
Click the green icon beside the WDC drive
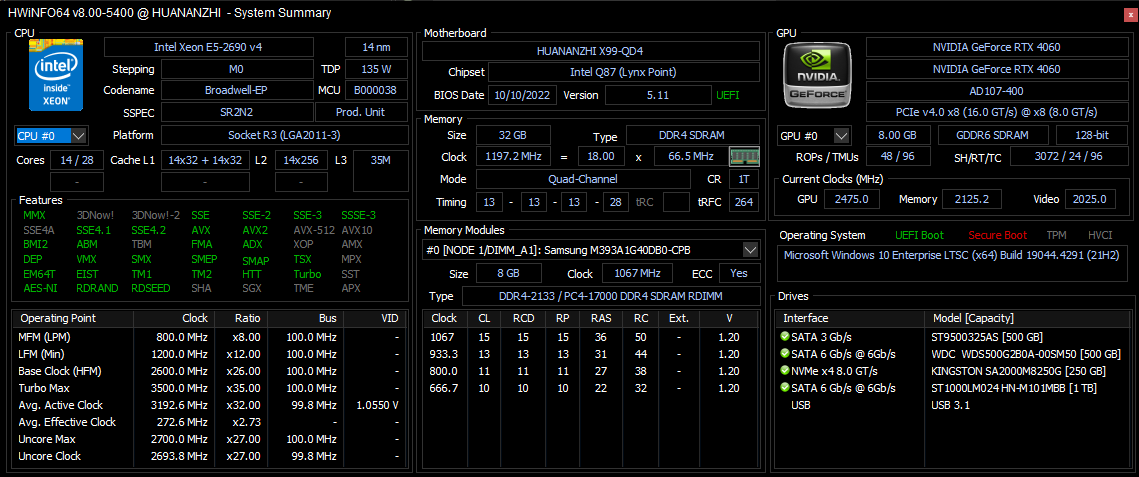tap(786, 354)
